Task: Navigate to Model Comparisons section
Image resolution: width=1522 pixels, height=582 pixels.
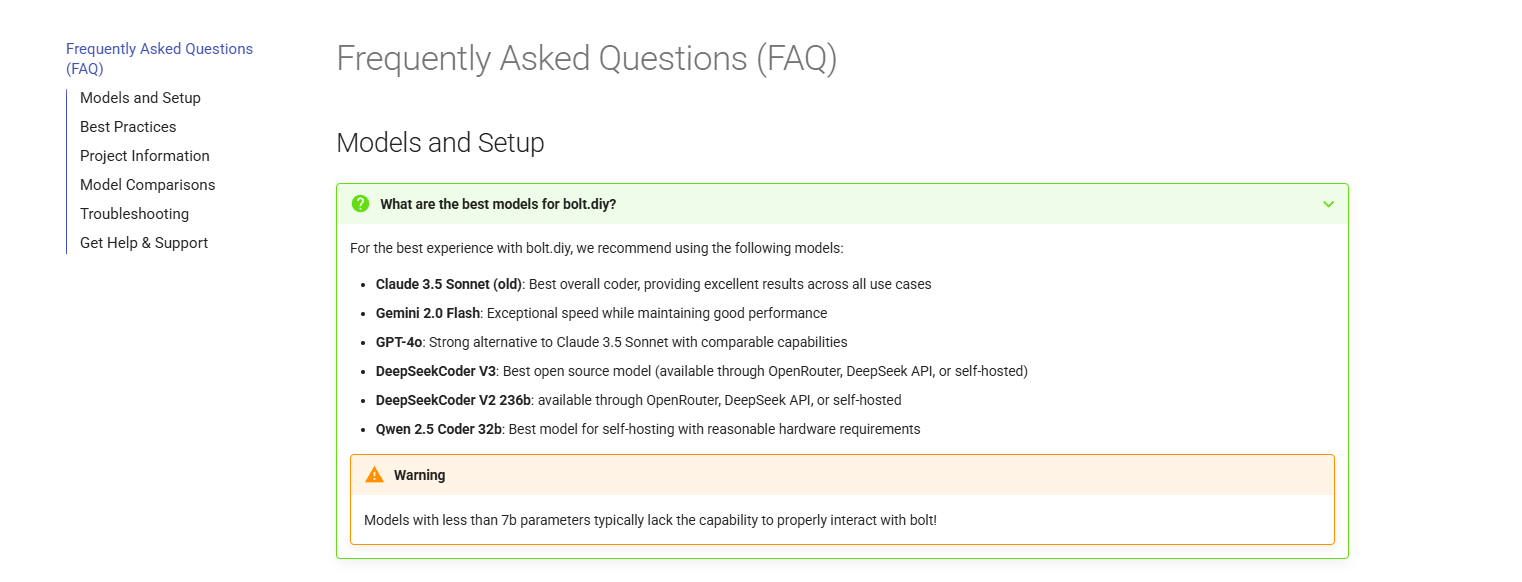Action: 148,185
